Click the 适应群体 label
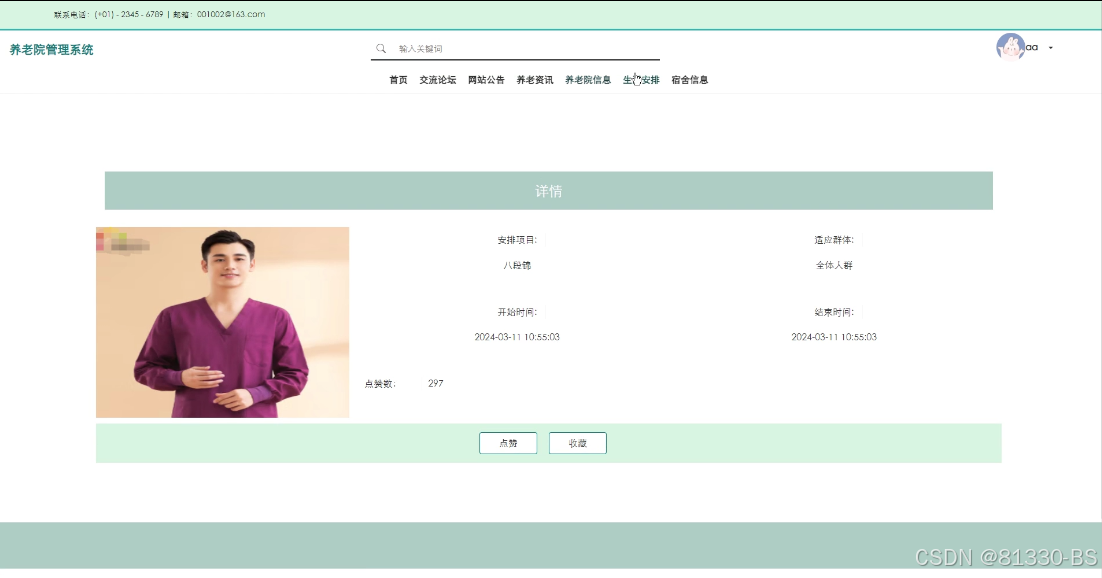Image resolution: width=1102 pixels, height=578 pixels. coord(834,240)
